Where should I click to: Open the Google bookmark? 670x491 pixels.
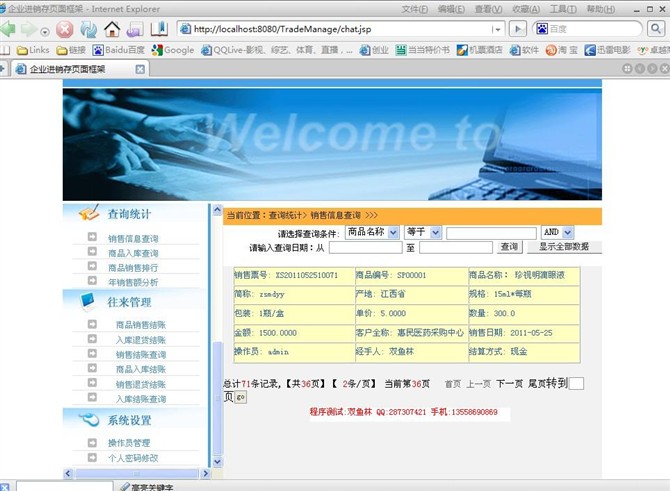pos(173,50)
